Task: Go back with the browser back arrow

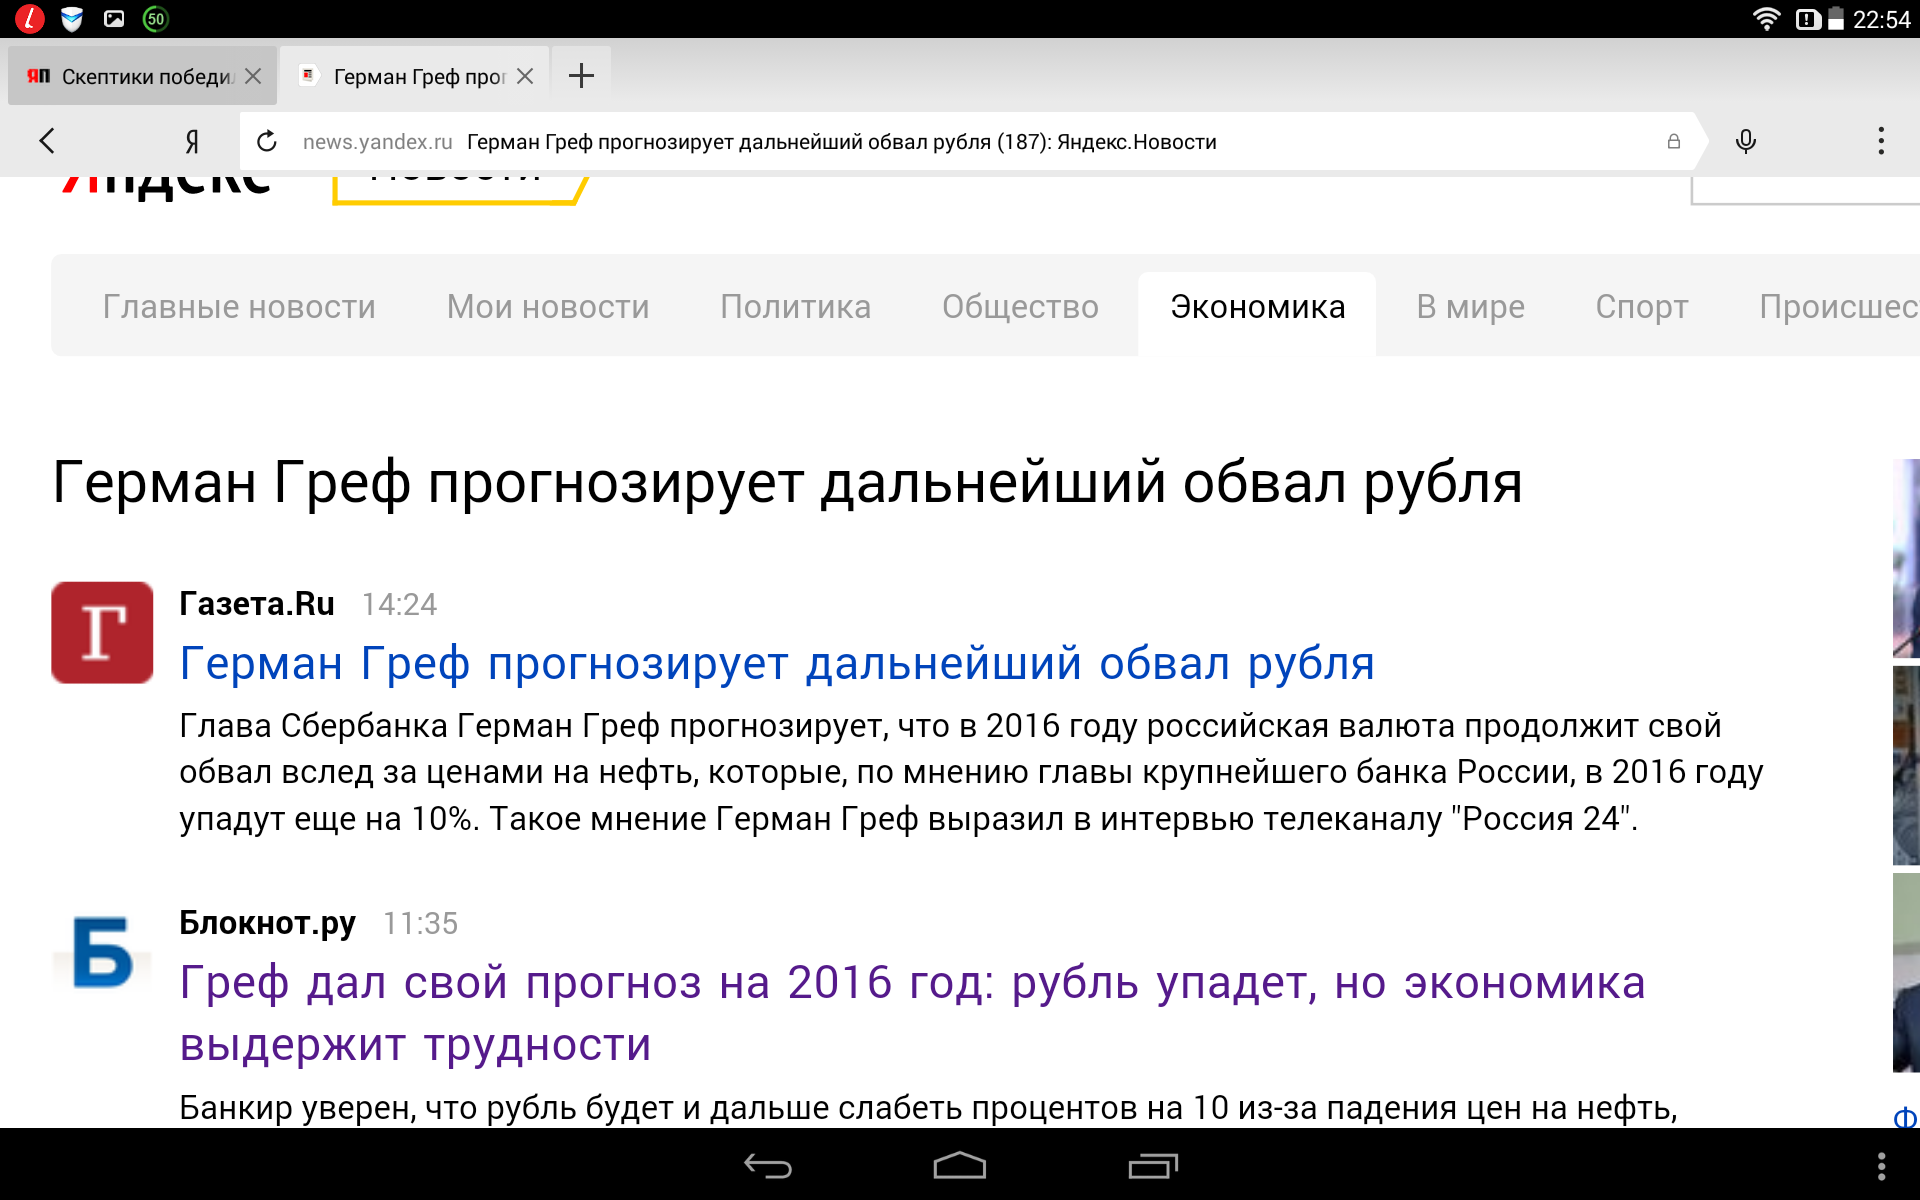Action: point(47,141)
